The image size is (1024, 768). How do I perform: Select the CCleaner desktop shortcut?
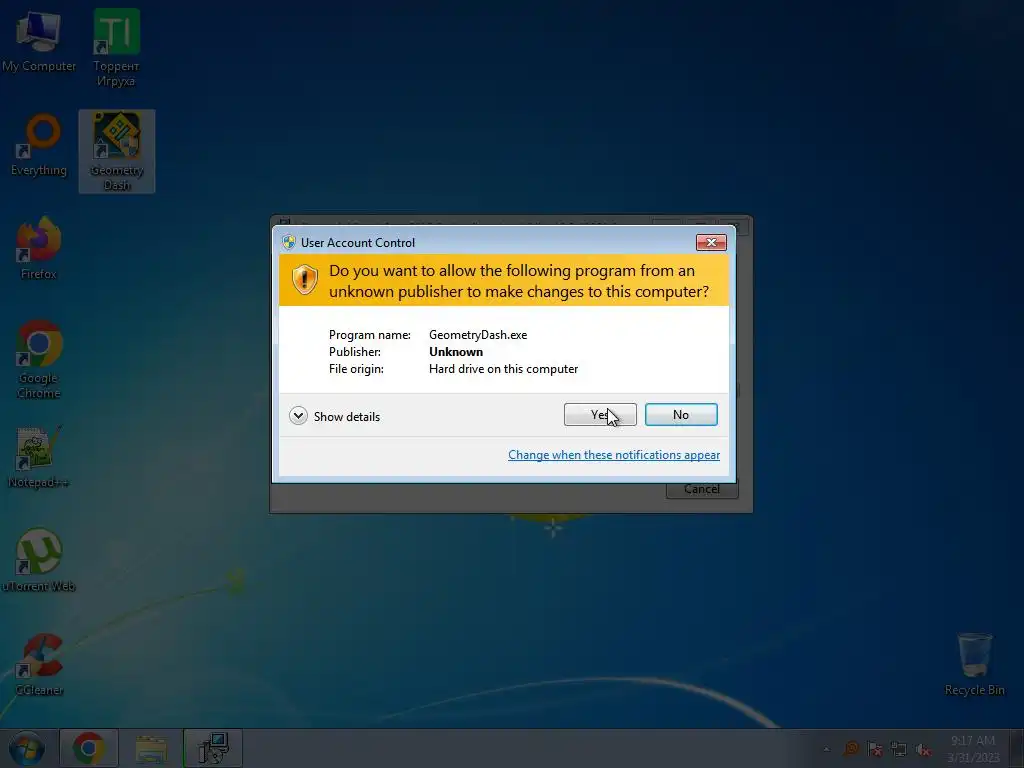[39, 665]
